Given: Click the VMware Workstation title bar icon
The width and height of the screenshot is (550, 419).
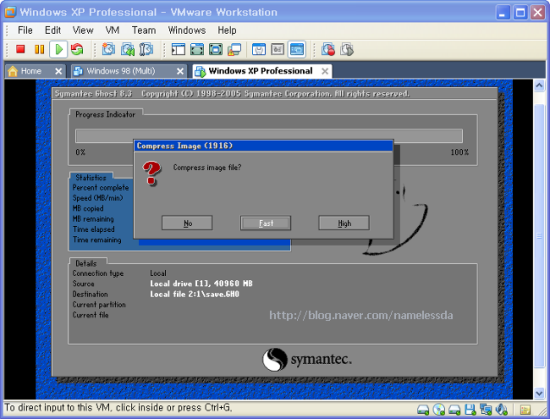Looking at the screenshot, I should (x=10, y=12).
